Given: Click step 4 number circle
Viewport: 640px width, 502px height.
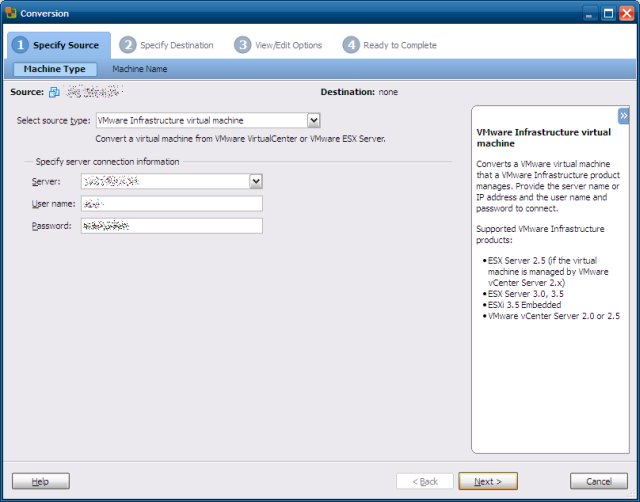Looking at the screenshot, I should tap(351, 45).
